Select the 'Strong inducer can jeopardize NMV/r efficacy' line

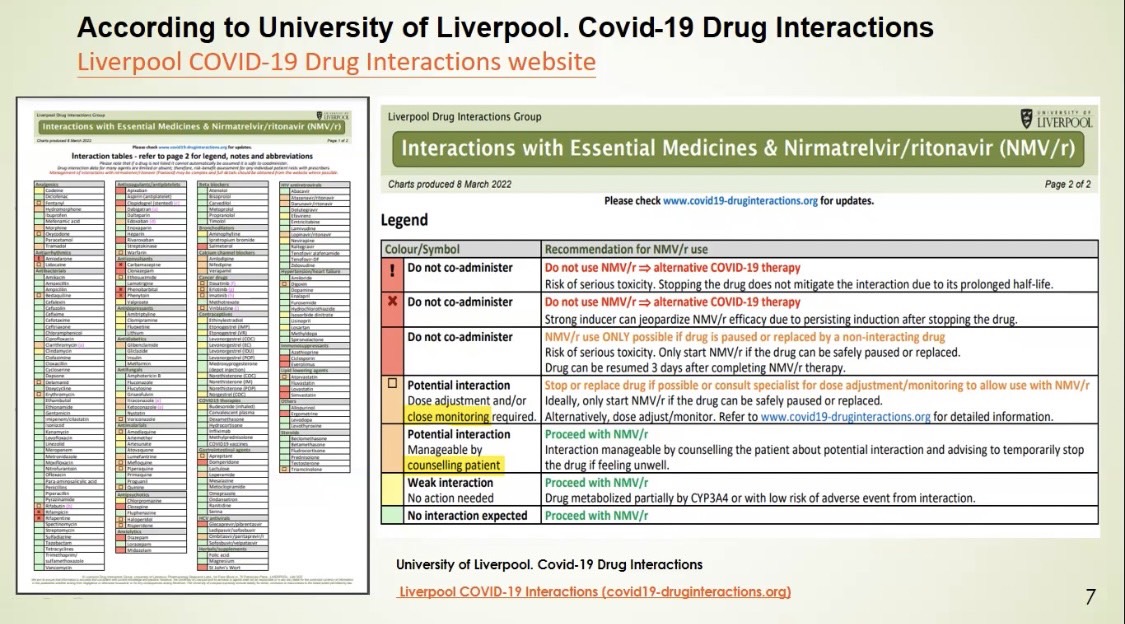click(x=781, y=319)
